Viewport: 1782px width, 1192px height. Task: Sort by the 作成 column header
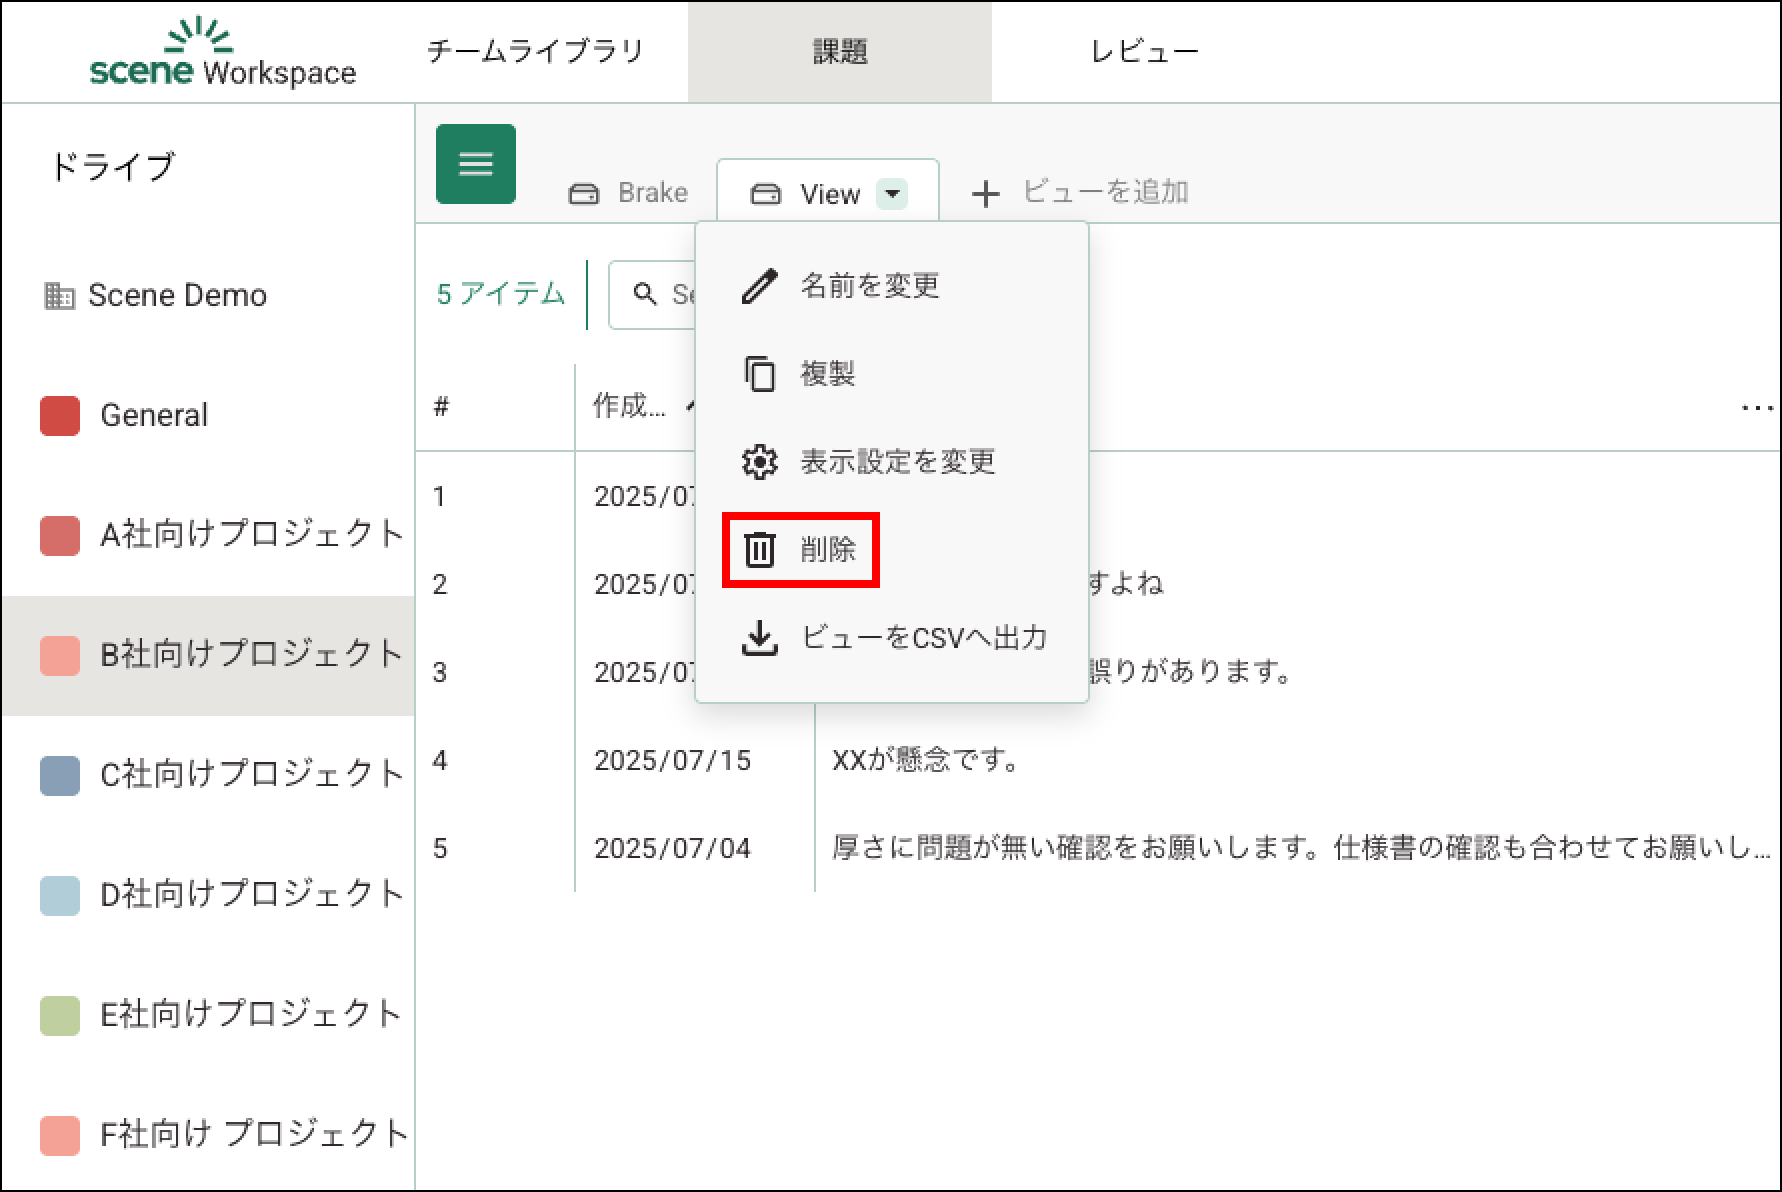(x=630, y=406)
